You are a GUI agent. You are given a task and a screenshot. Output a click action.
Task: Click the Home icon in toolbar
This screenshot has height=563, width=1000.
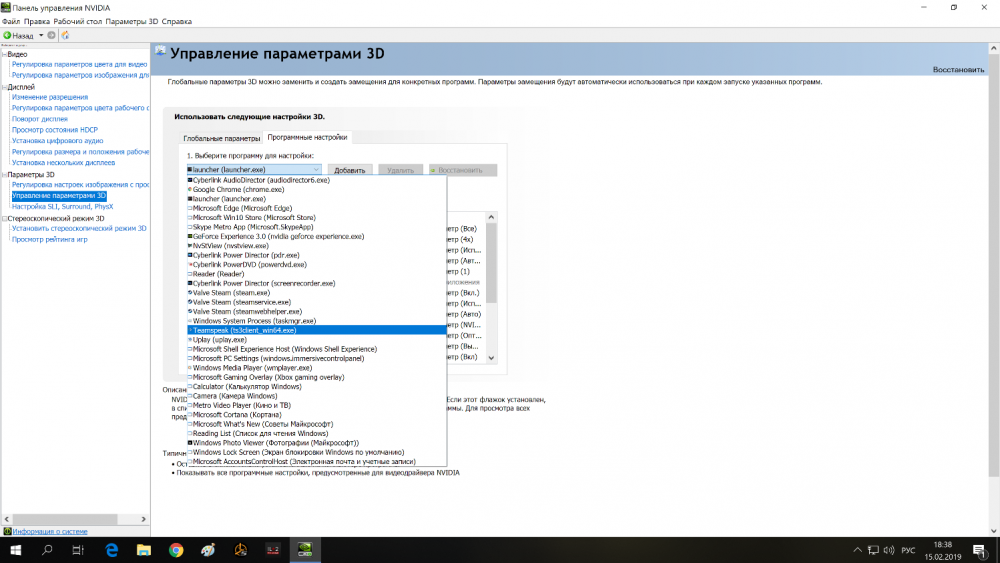click(x=65, y=36)
